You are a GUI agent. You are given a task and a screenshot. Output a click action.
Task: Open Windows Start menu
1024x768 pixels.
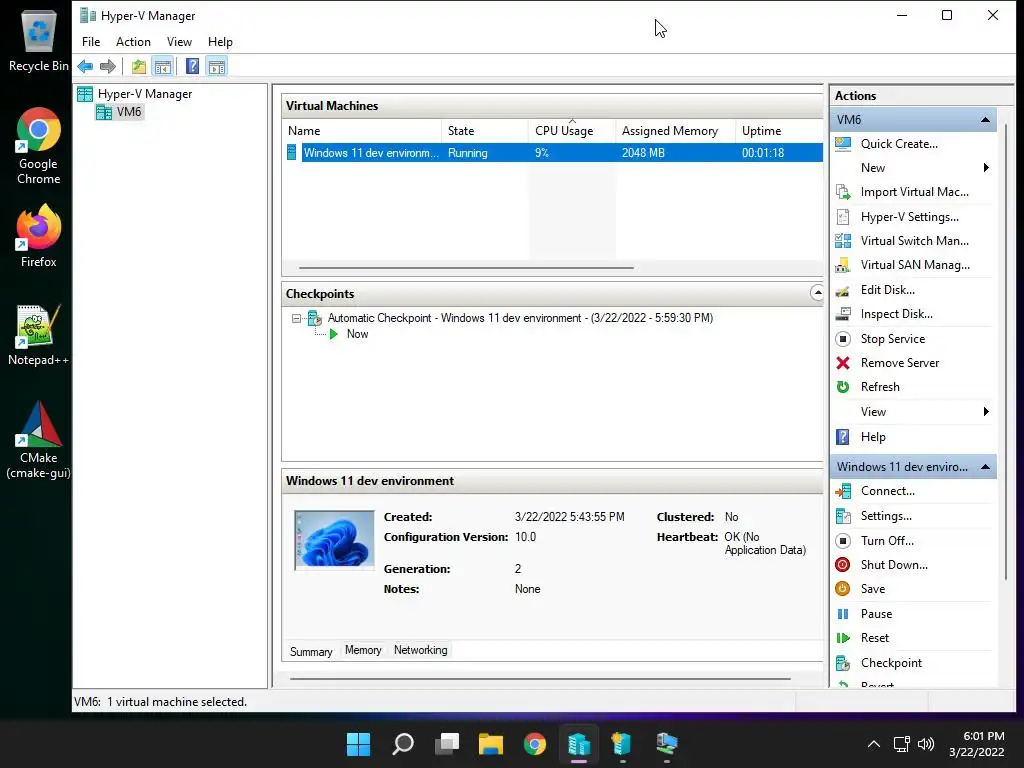click(x=358, y=744)
